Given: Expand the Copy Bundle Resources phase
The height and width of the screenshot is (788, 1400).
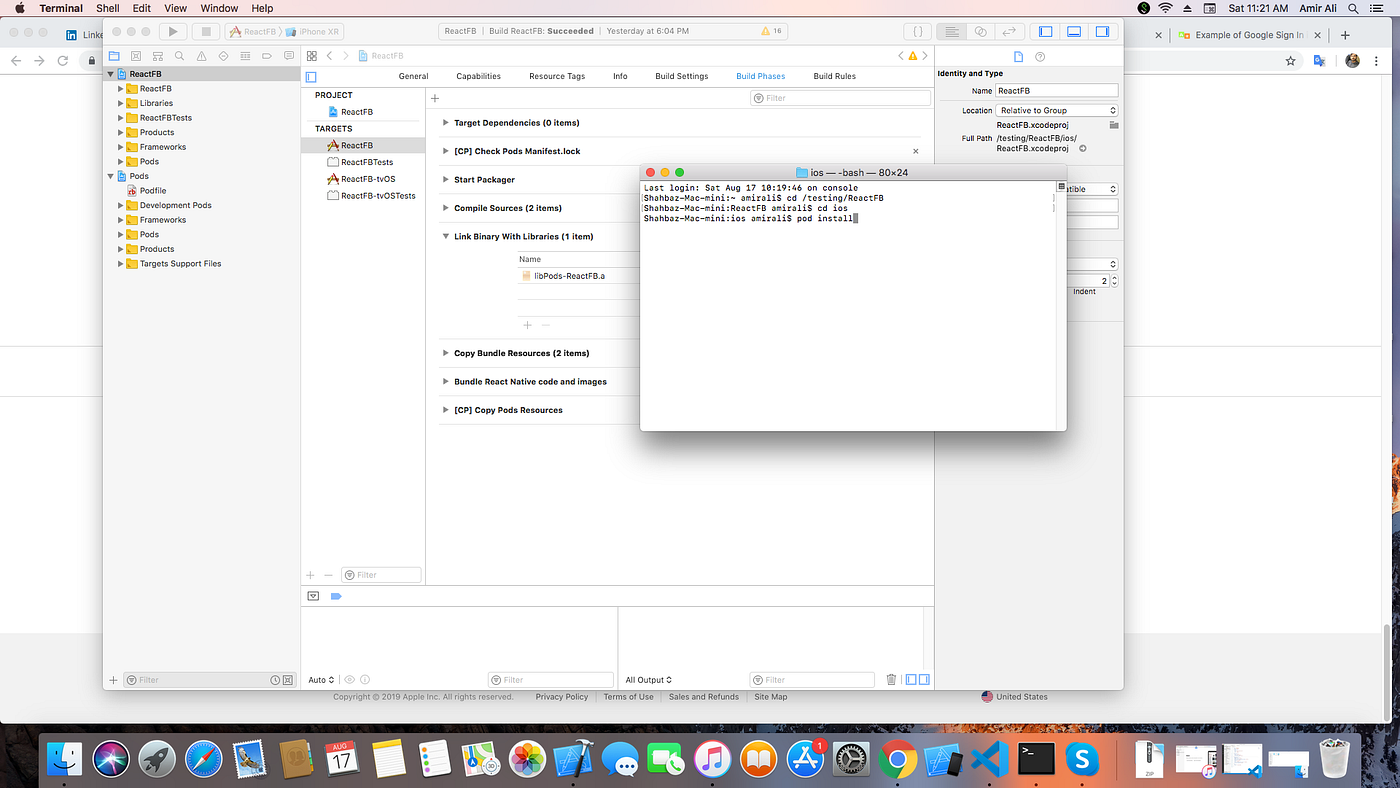Looking at the screenshot, I should (446, 353).
